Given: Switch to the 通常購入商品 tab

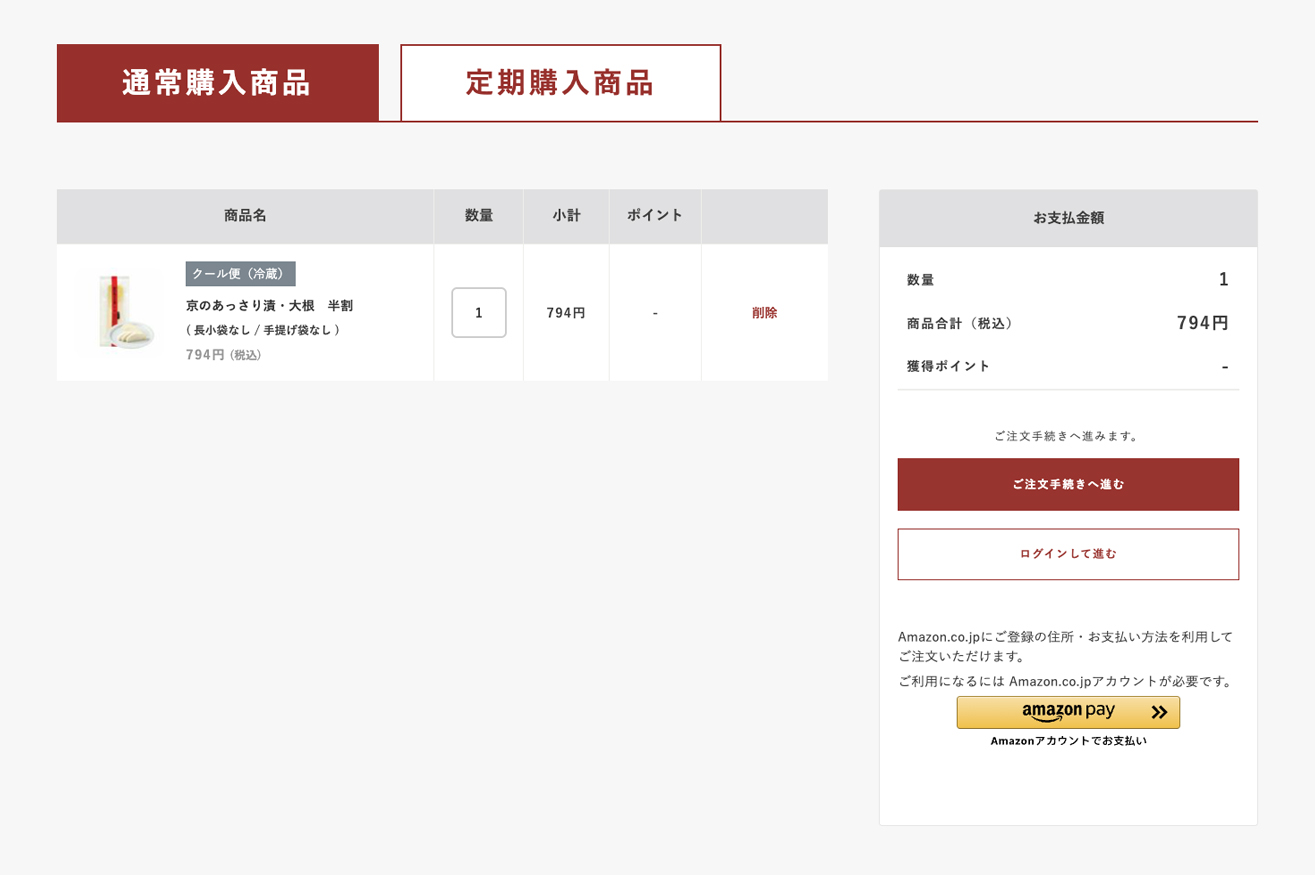Looking at the screenshot, I should 217,83.
